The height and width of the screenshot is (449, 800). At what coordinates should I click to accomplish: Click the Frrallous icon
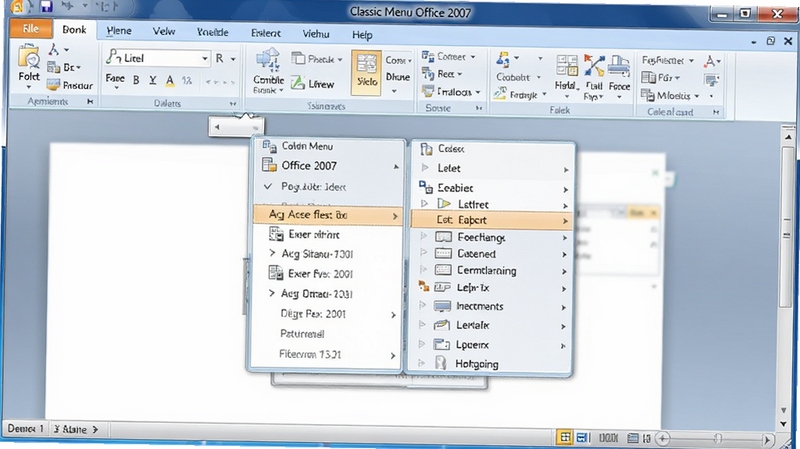451,92
